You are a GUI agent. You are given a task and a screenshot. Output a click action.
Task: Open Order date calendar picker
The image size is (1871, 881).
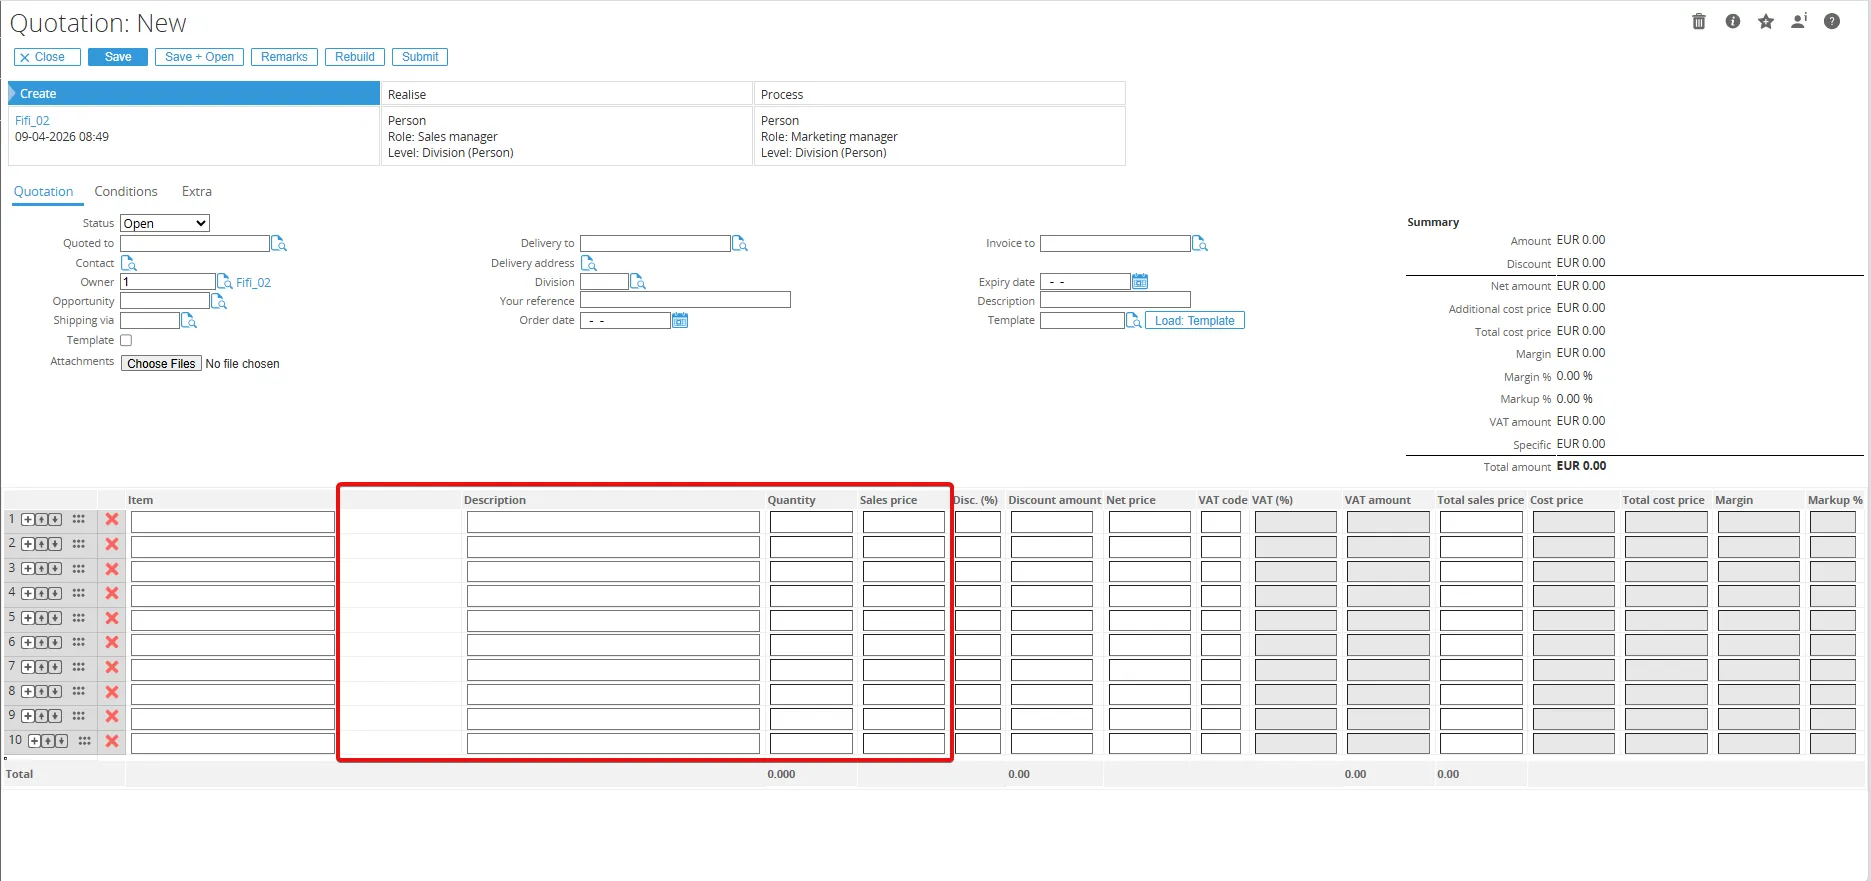[680, 320]
